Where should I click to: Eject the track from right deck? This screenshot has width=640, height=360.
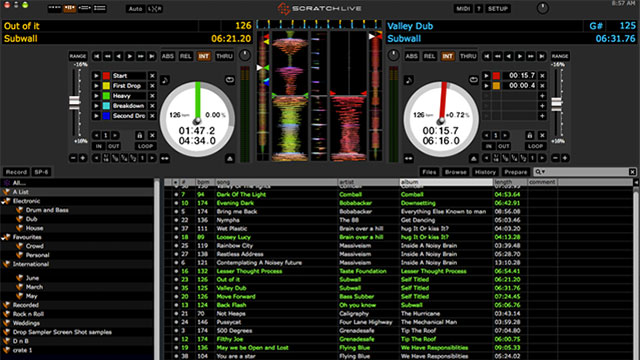tap(473, 158)
